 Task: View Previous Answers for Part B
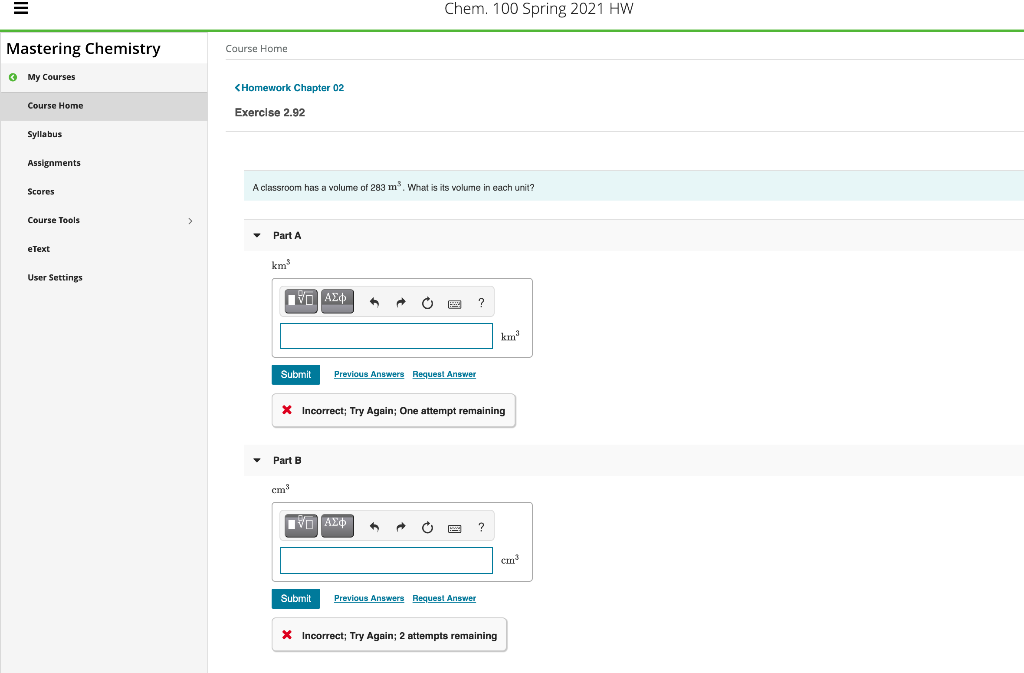point(369,598)
